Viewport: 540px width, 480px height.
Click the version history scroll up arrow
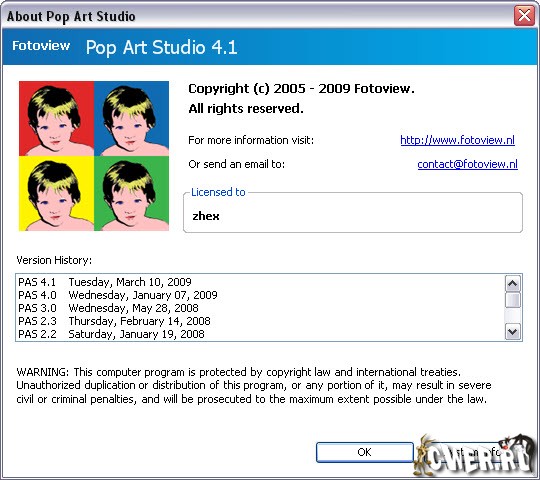(513, 284)
